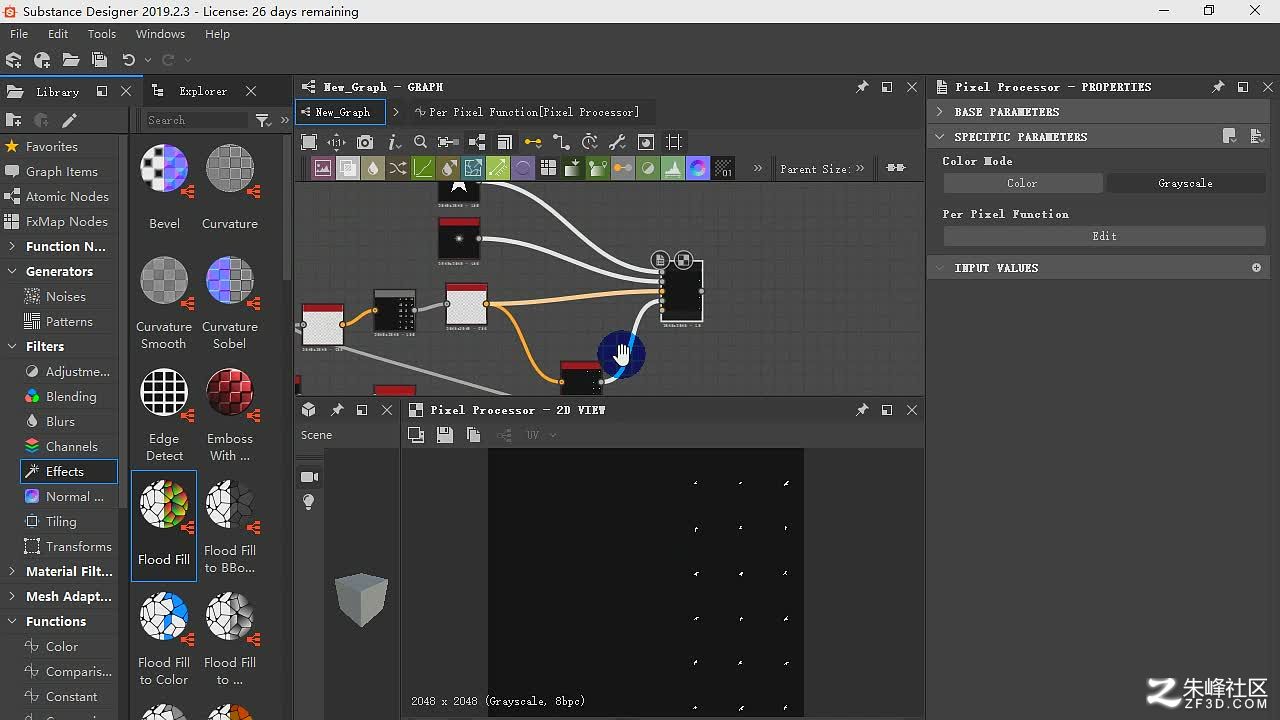This screenshot has width=1280, height=720.
Task: Click the fit graph to view icon
Action: [309, 142]
